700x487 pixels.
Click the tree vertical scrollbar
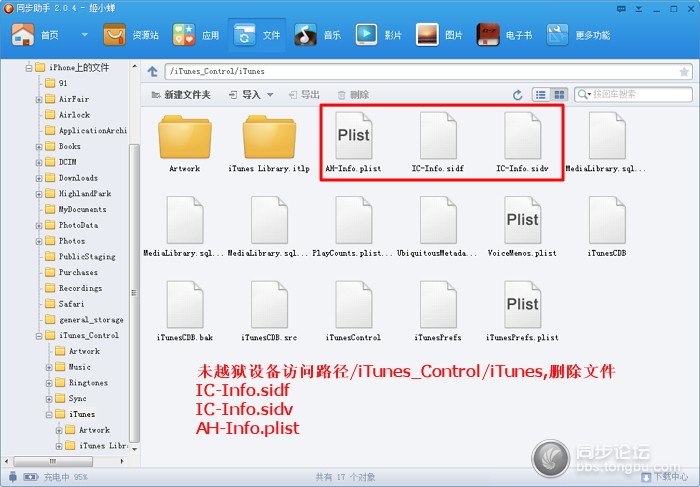[134, 292]
